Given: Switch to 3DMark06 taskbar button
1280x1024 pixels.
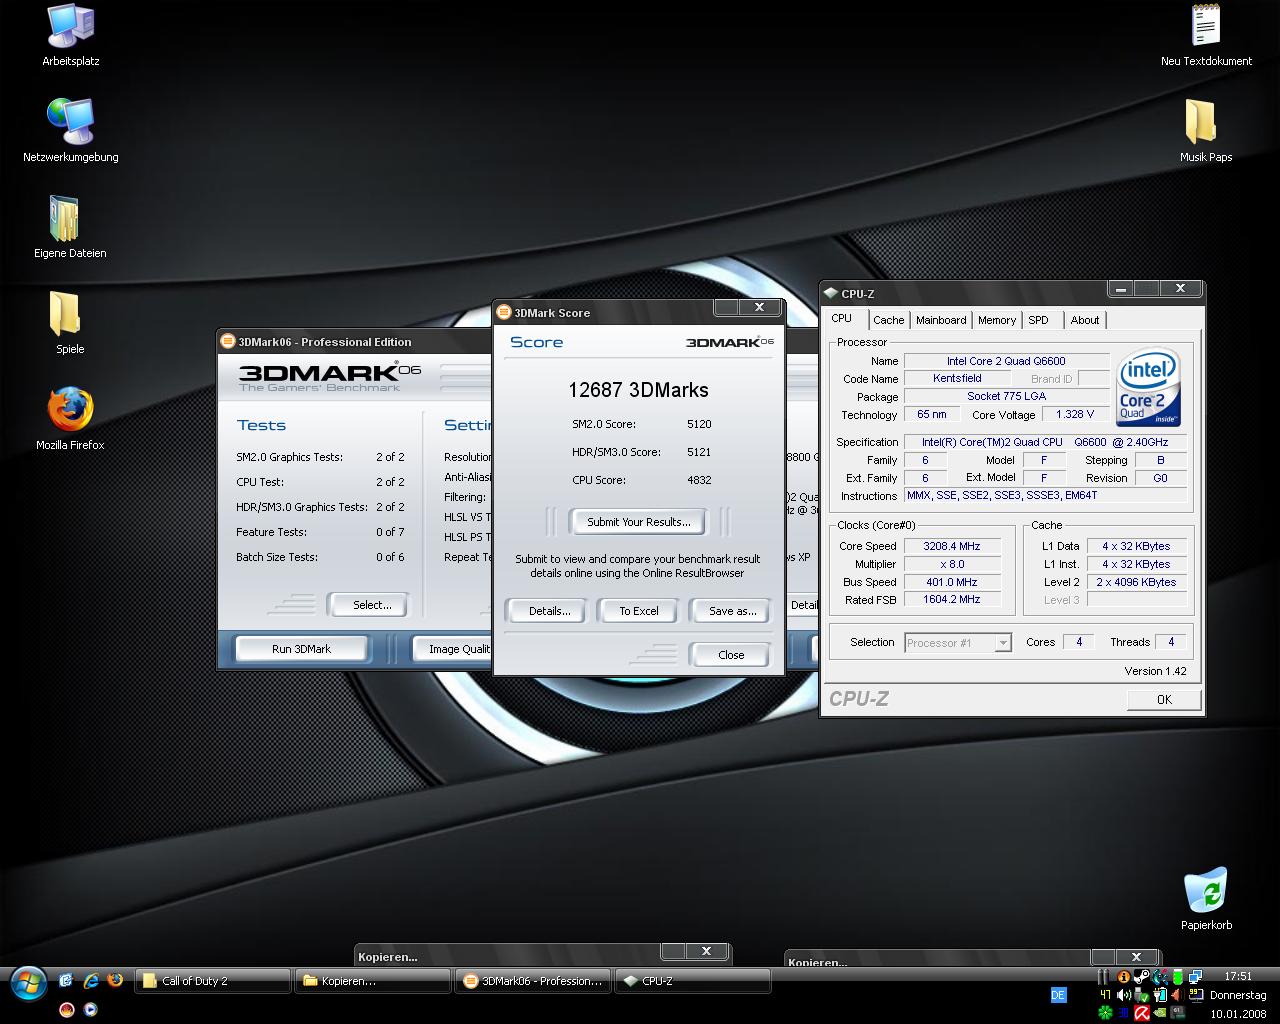Looking at the screenshot, I should 534,981.
